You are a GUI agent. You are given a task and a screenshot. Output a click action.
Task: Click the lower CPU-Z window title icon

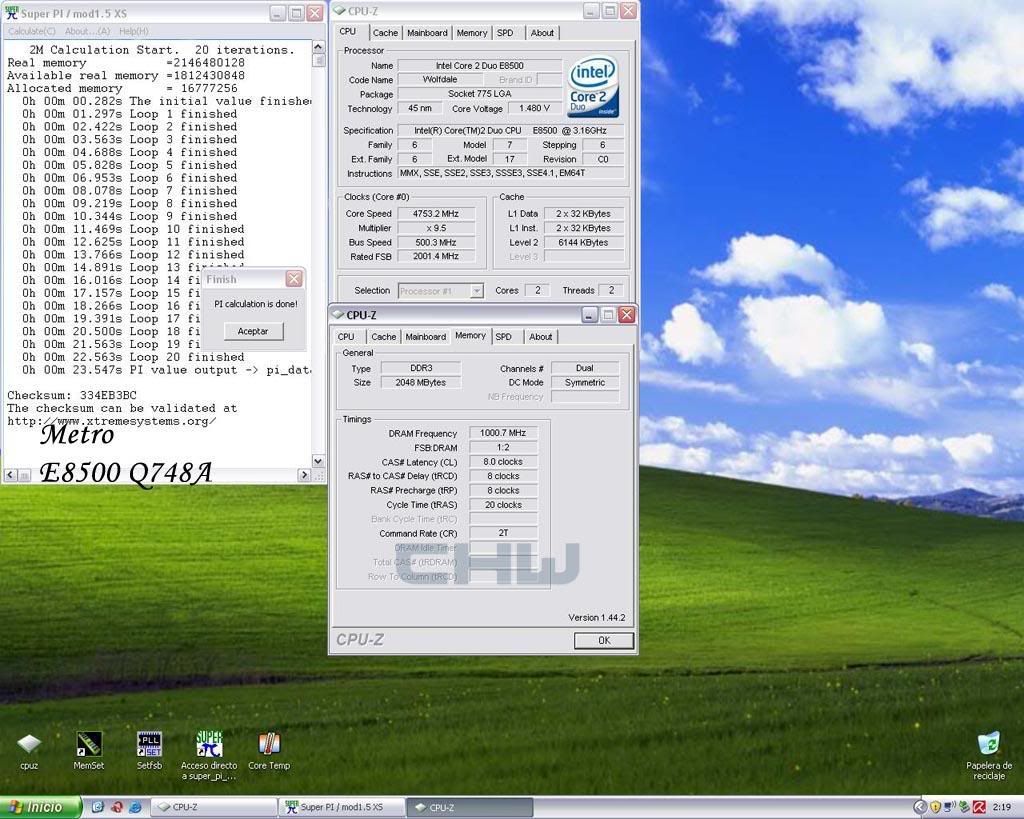coord(338,315)
